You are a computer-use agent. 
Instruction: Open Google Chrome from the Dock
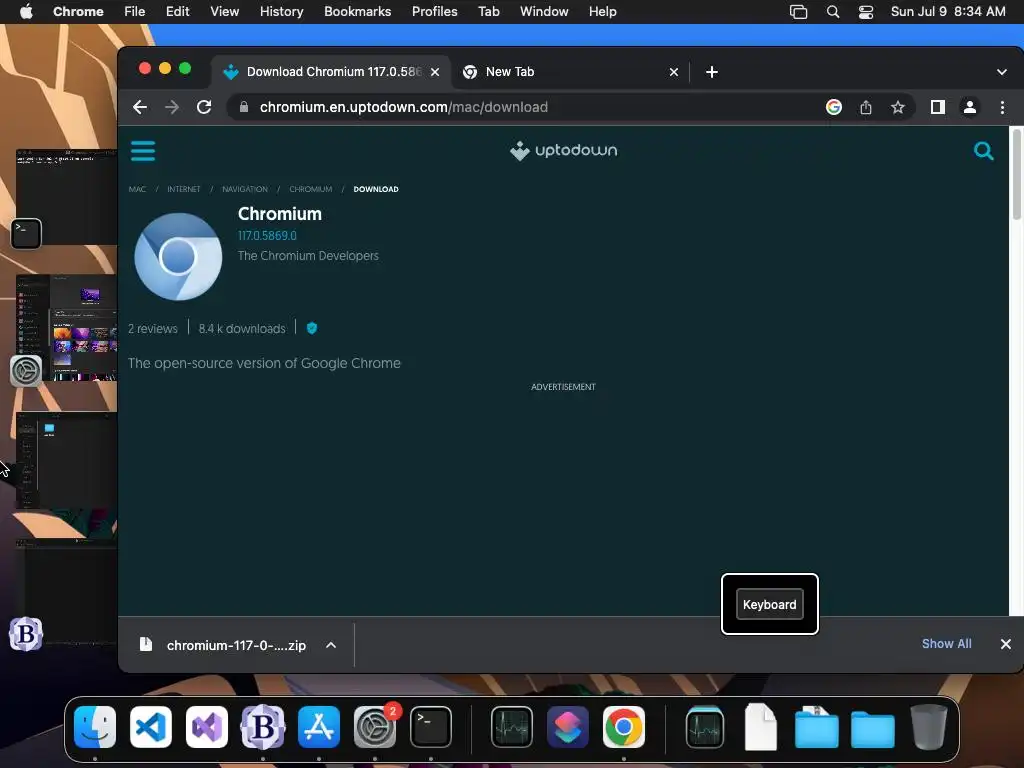click(624, 727)
